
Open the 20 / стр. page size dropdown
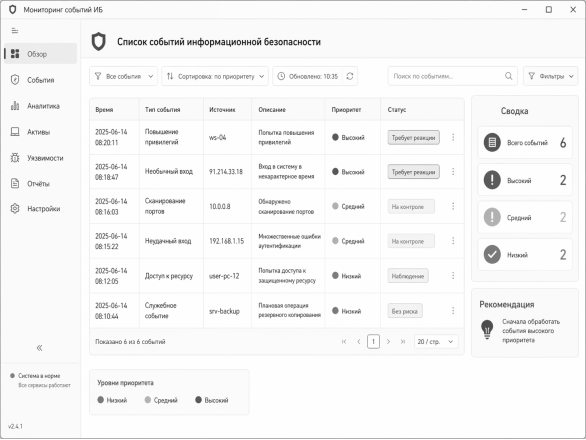(436, 341)
